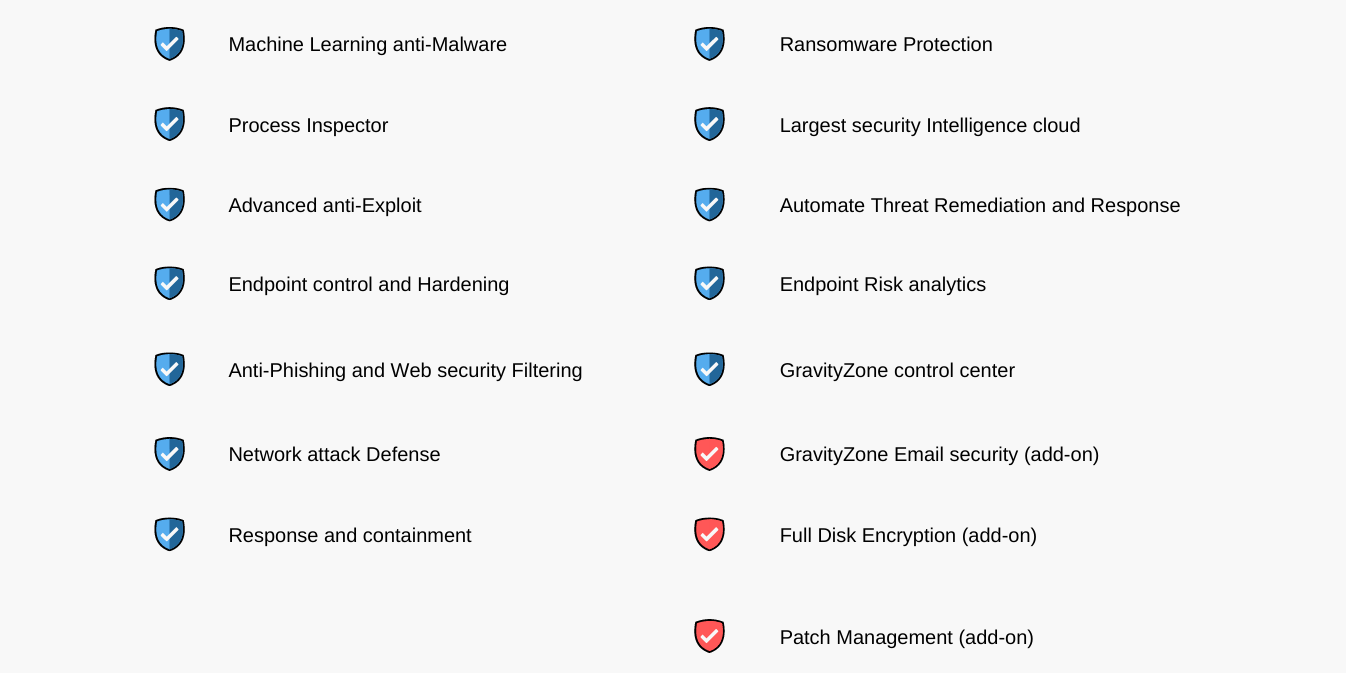Click Largest security Intelligence cloud text

[x=930, y=126]
